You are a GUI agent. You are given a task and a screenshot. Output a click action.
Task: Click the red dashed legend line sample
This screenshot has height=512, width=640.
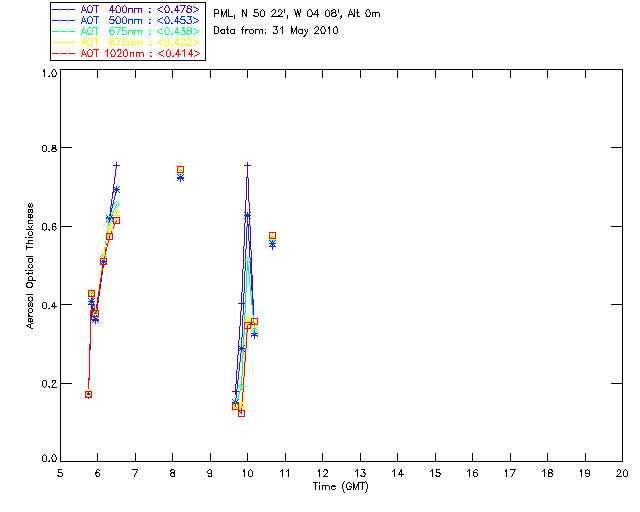(x=64, y=53)
